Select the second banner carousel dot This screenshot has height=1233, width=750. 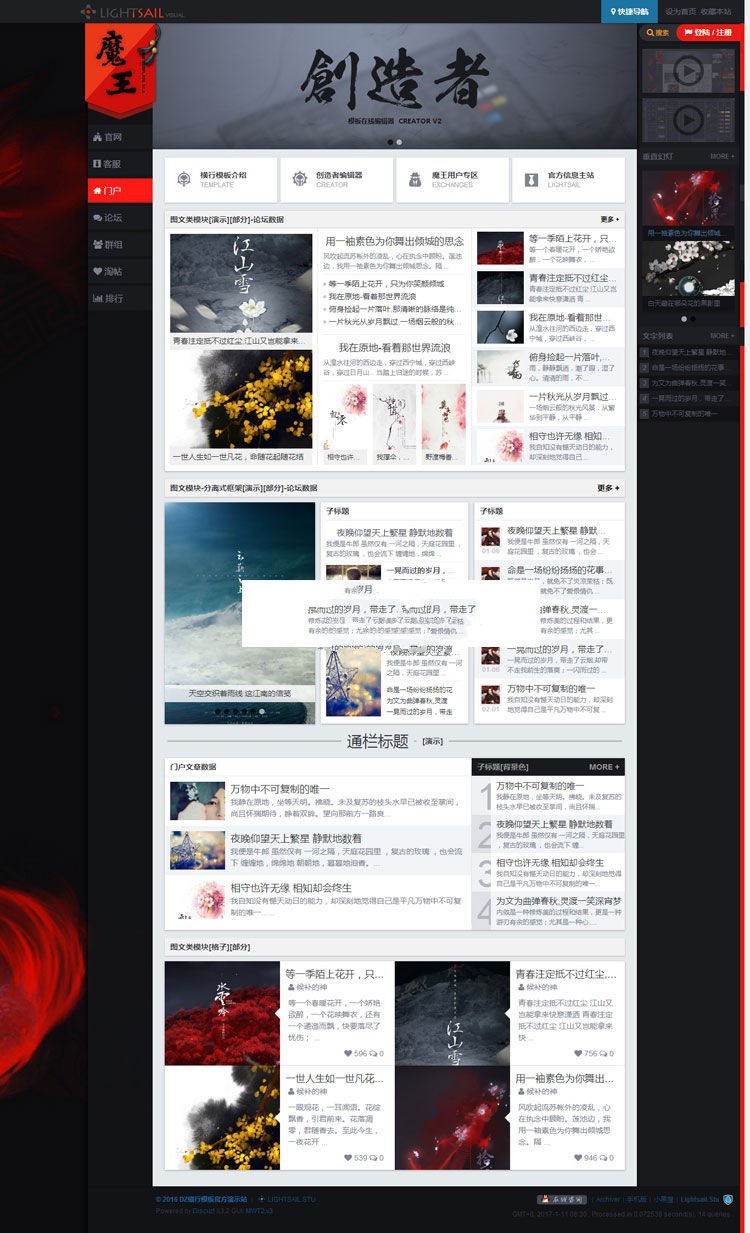pyautogui.click(x=399, y=142)
